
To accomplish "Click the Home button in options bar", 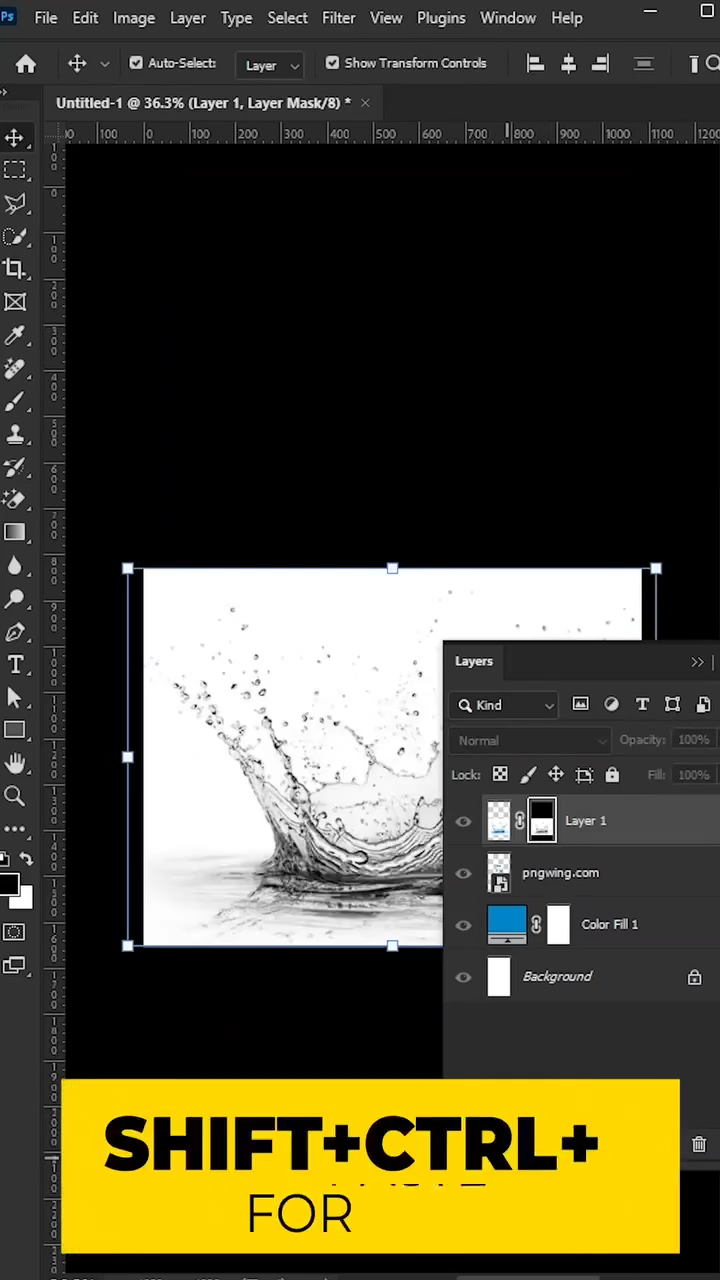I will point(26,64).
